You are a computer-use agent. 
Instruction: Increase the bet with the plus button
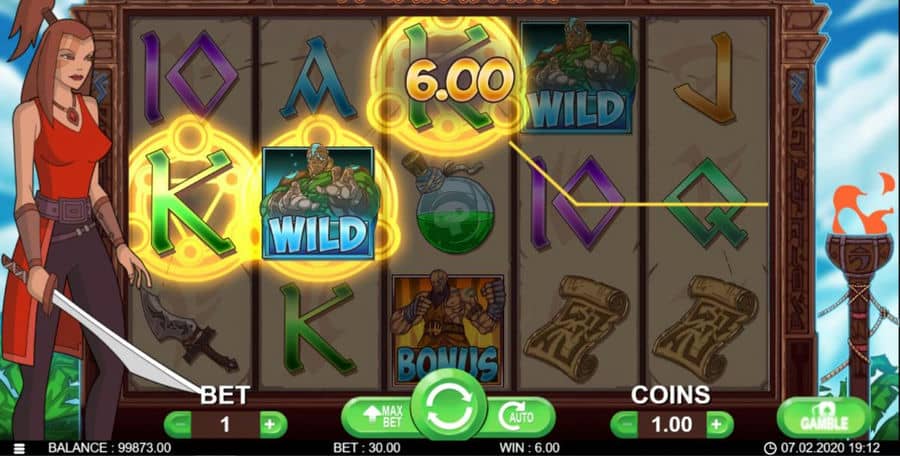tap(271, 425)
